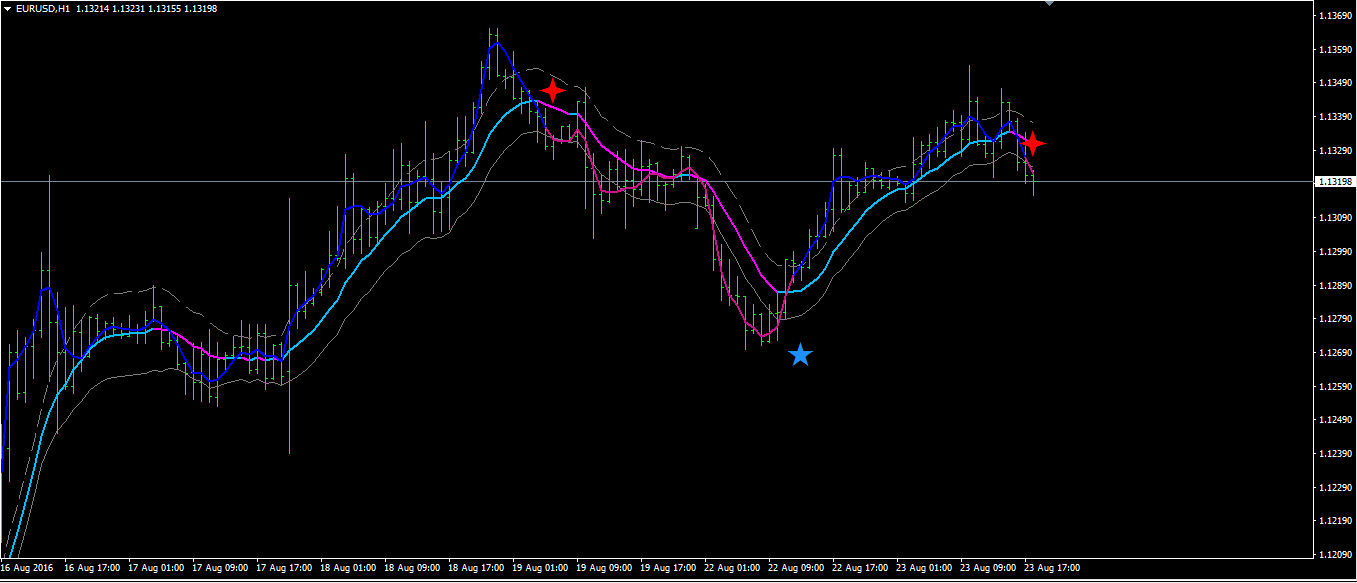
Task: Click the 1.13490 price scale label
Action: point(1335,83)
